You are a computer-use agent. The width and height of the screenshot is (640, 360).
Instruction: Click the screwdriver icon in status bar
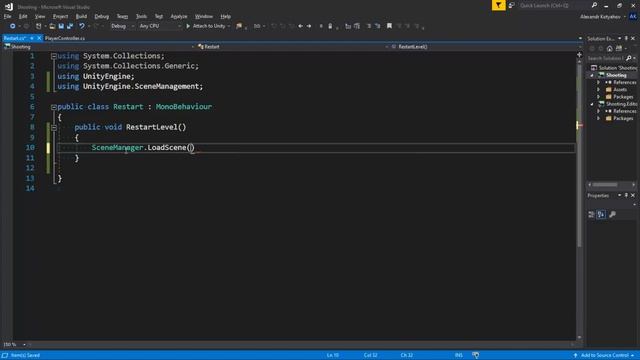coord(476,356)
